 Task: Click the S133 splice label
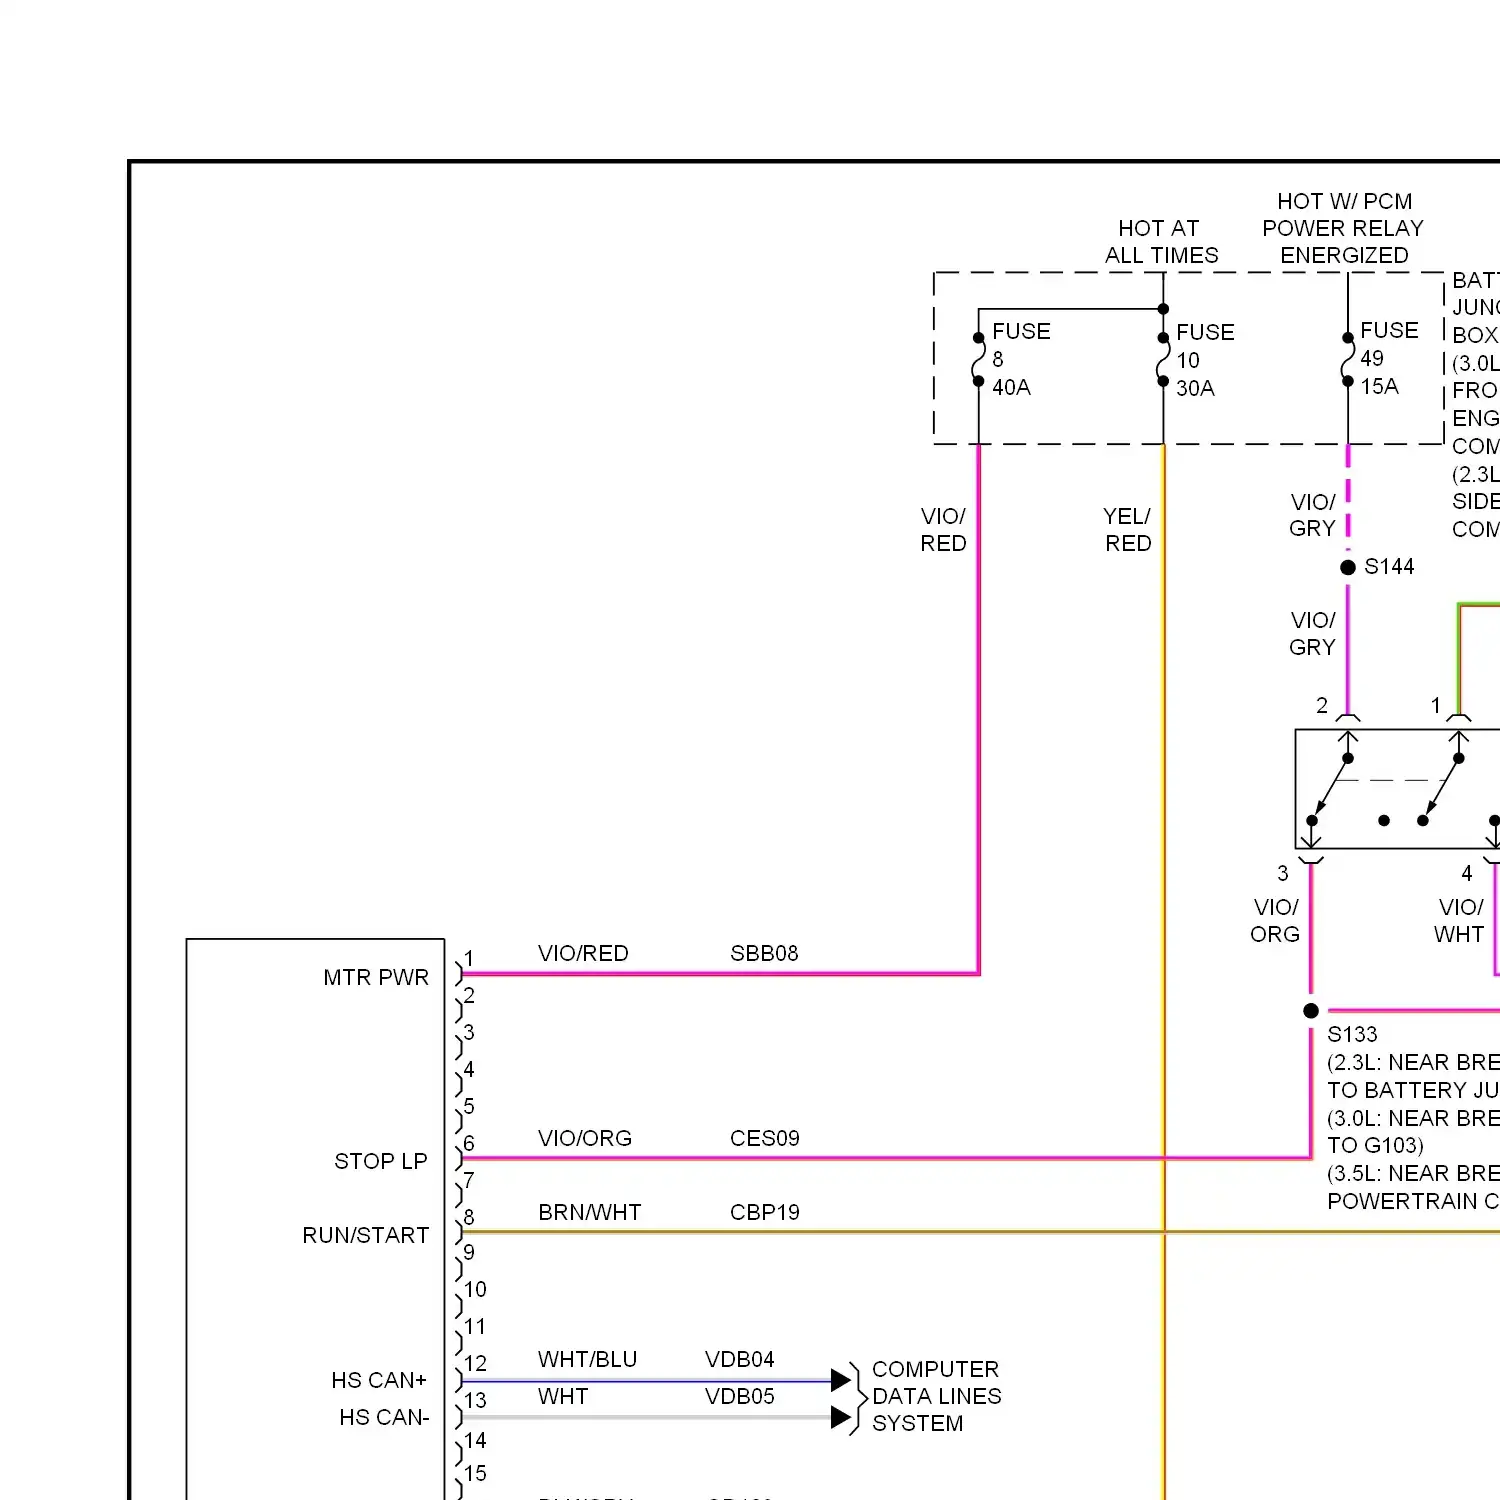coord(1352,1034)
